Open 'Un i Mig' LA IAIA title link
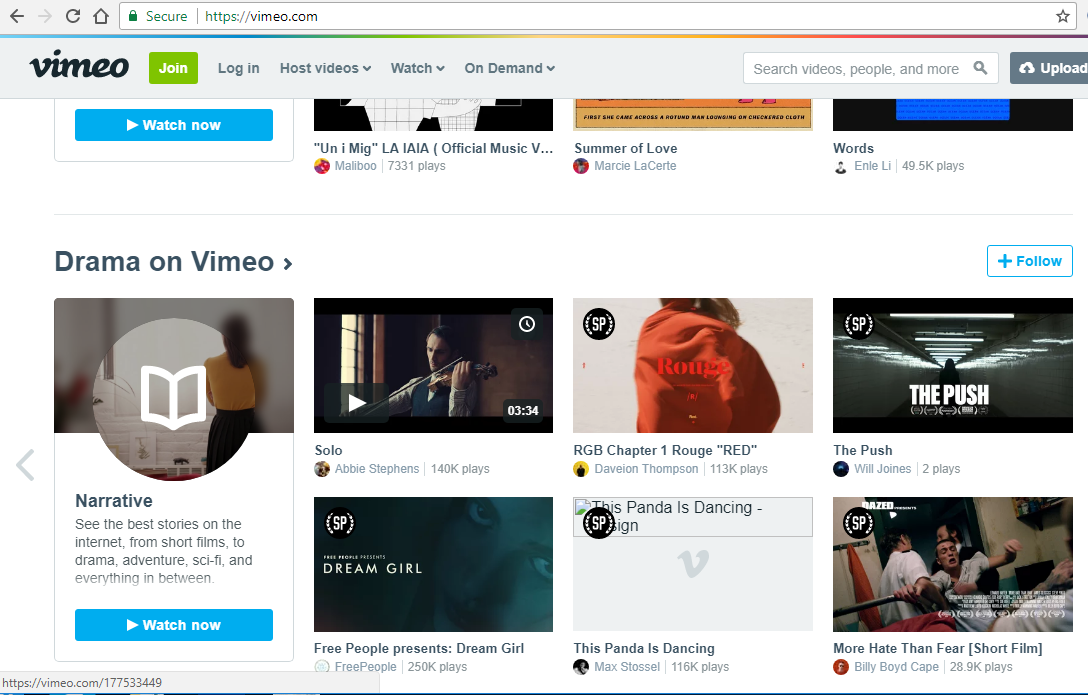Image resolution: width=1088 pixels, height=695 pixels. 434,148
